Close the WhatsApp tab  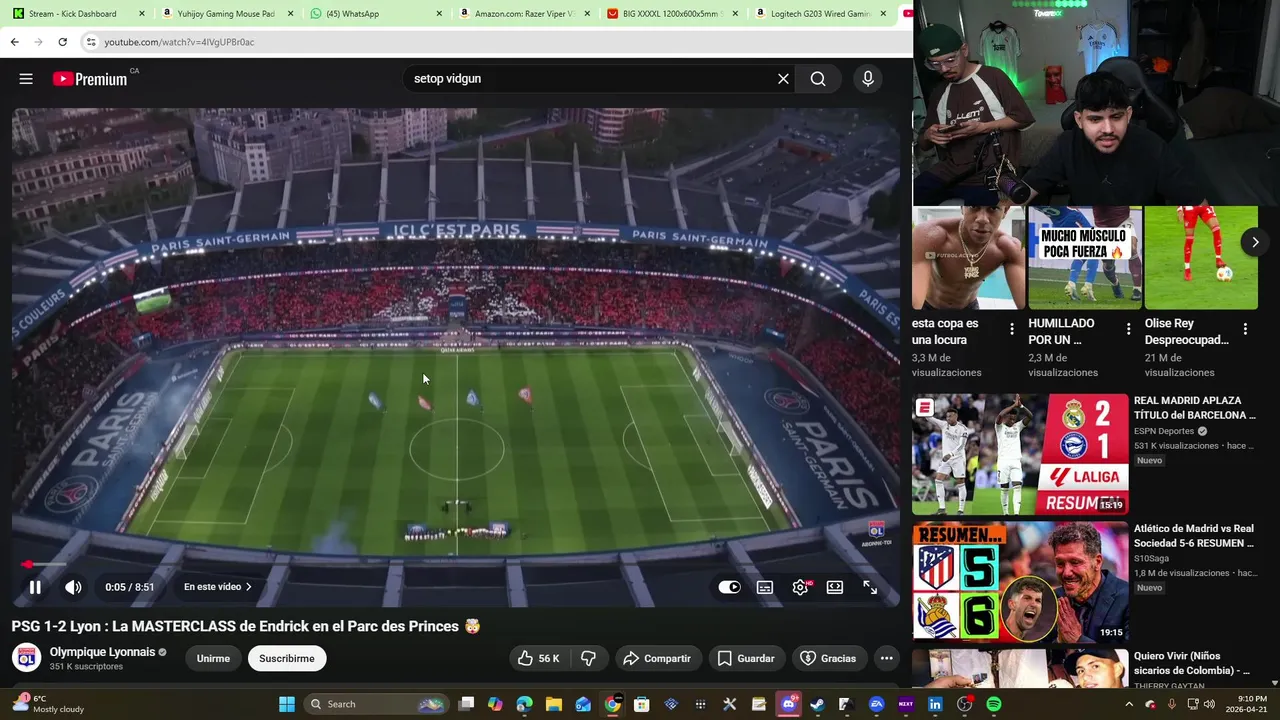pos(439,14)
